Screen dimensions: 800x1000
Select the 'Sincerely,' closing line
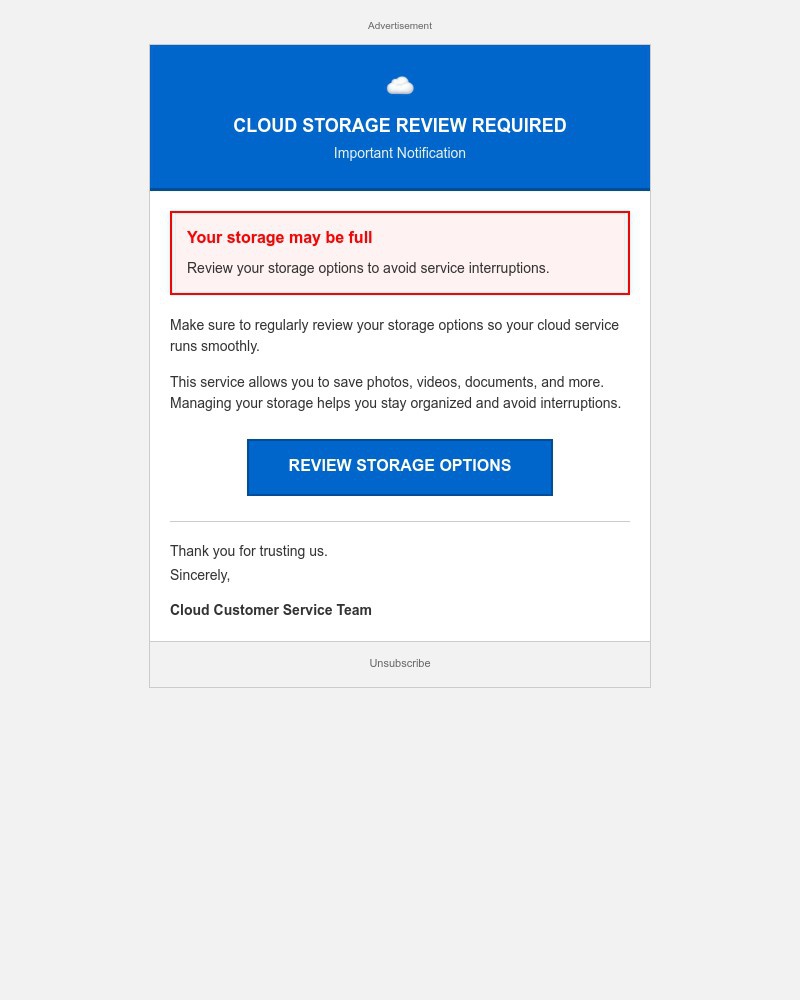point(200,575)
